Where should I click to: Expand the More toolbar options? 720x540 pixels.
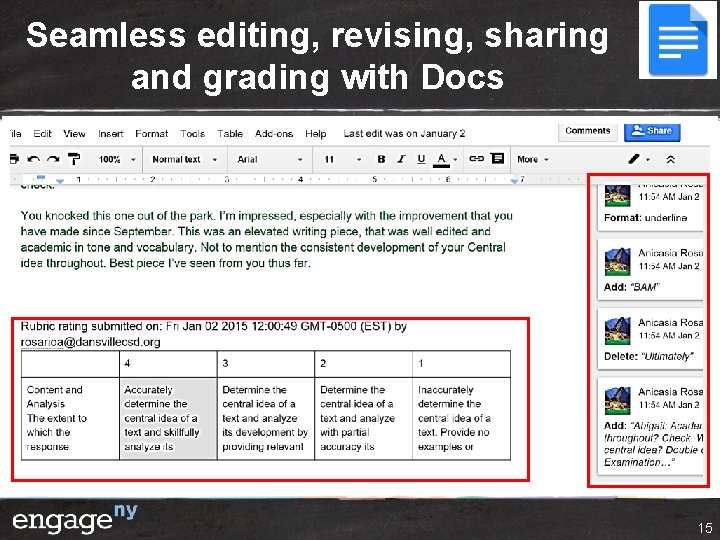(x=533, y=159)
